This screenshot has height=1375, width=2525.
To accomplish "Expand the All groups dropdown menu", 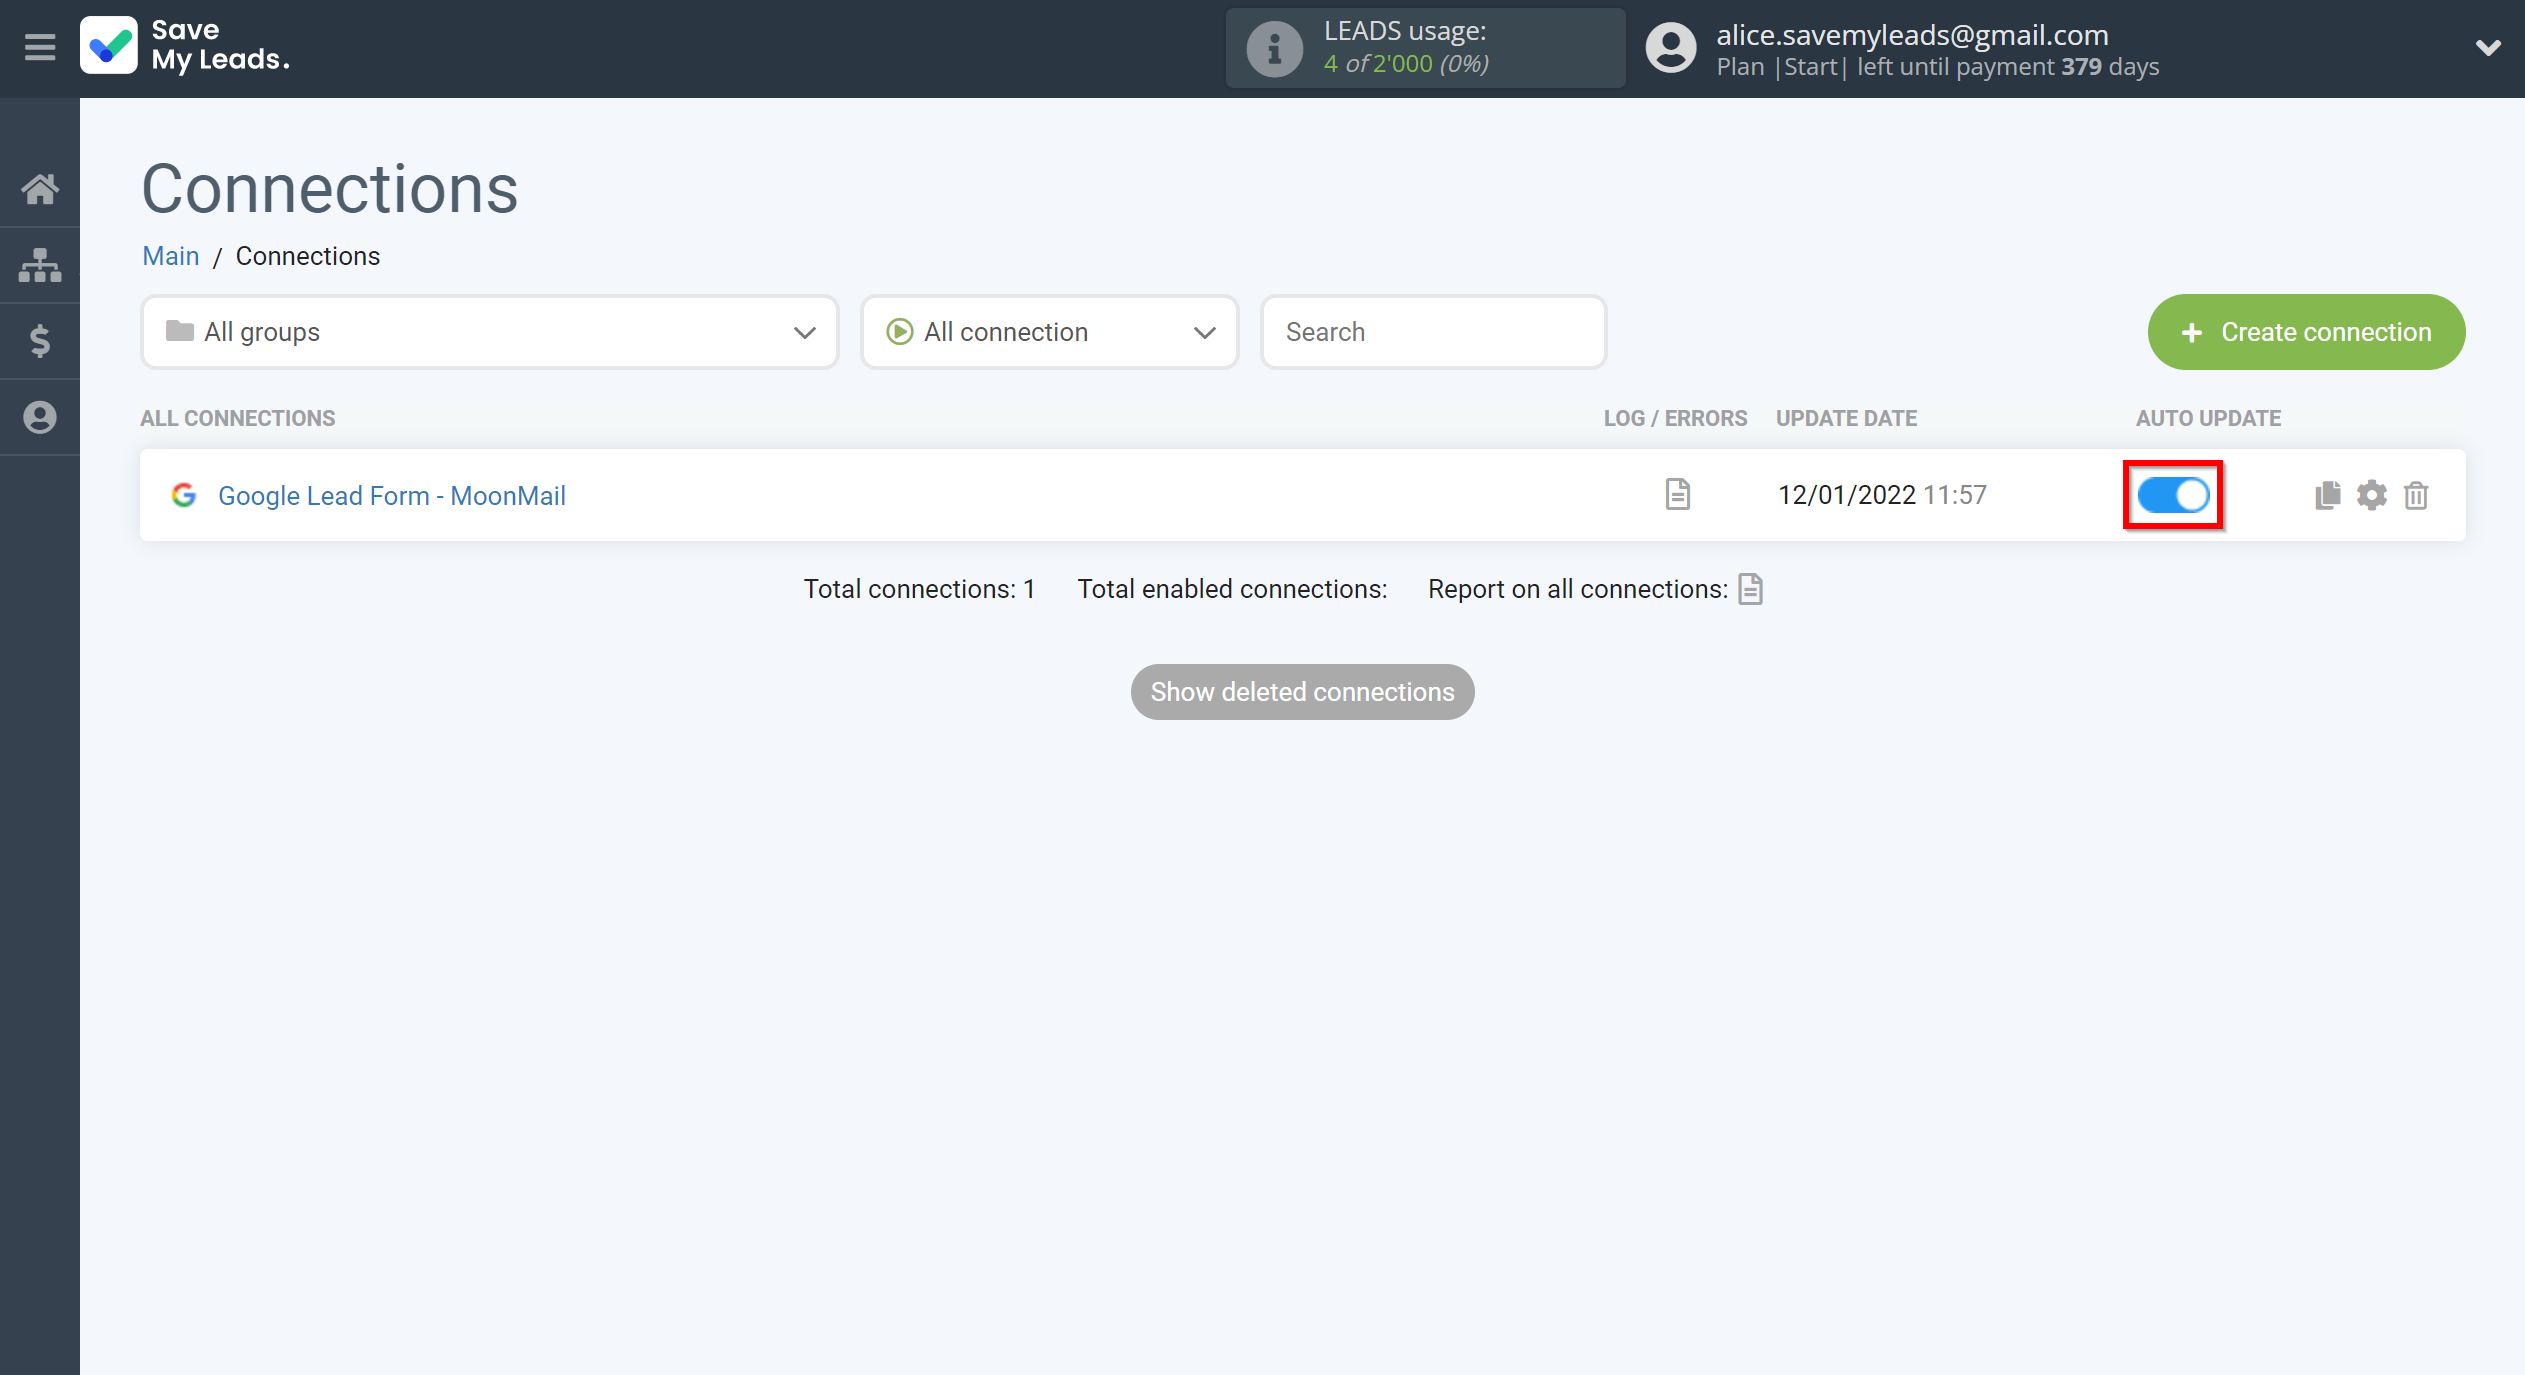I will click(x=489, y=332).
